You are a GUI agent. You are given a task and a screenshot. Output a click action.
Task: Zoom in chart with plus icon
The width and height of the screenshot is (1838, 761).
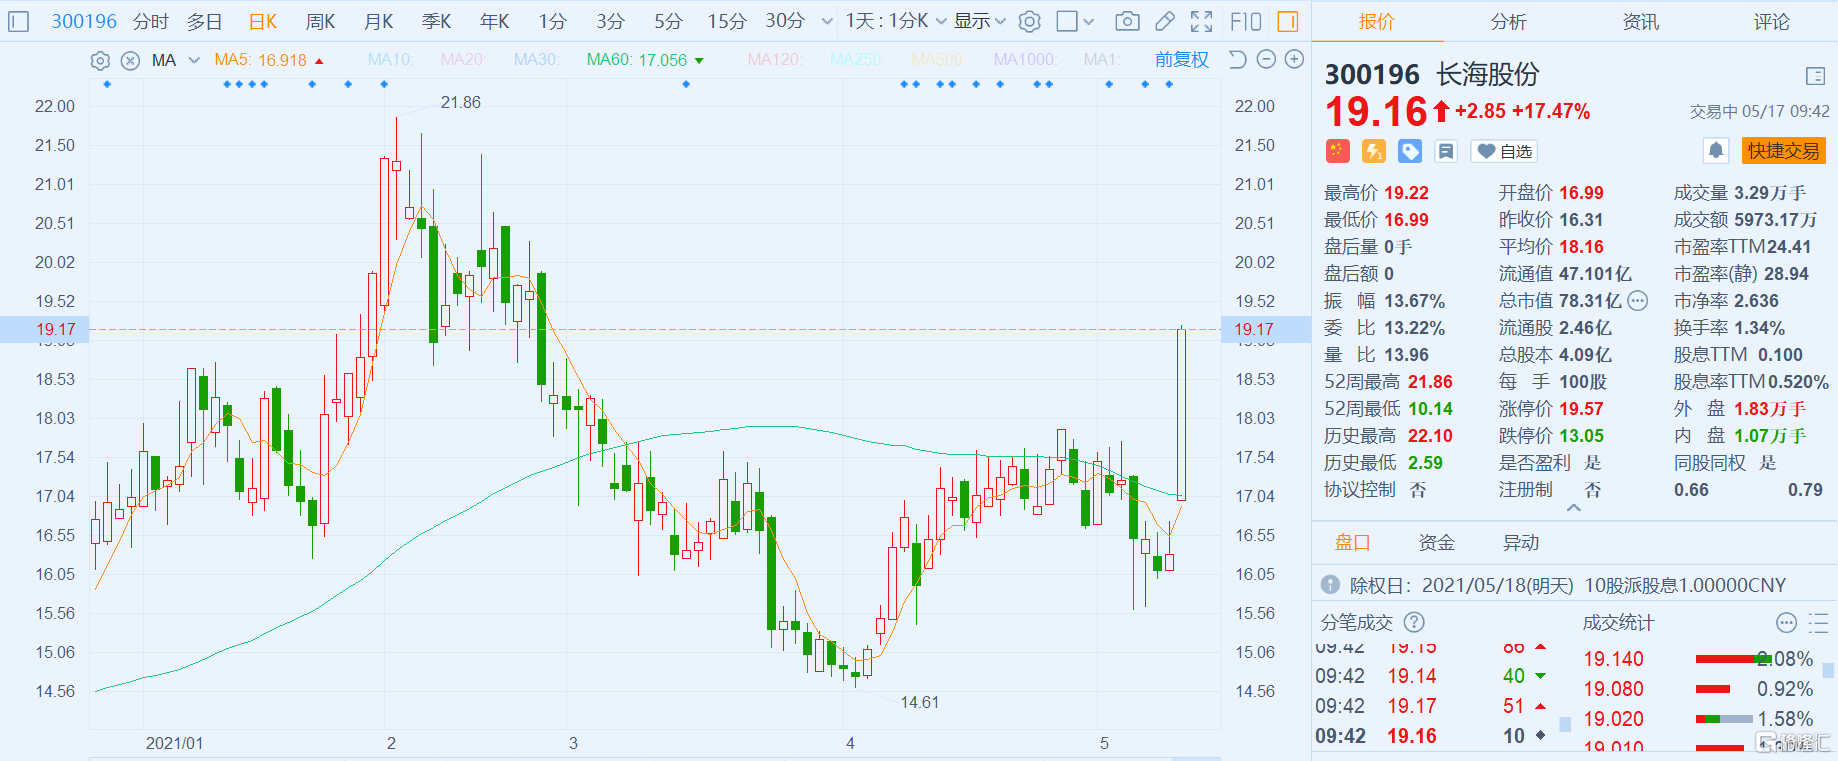[x=1294, y=60]
